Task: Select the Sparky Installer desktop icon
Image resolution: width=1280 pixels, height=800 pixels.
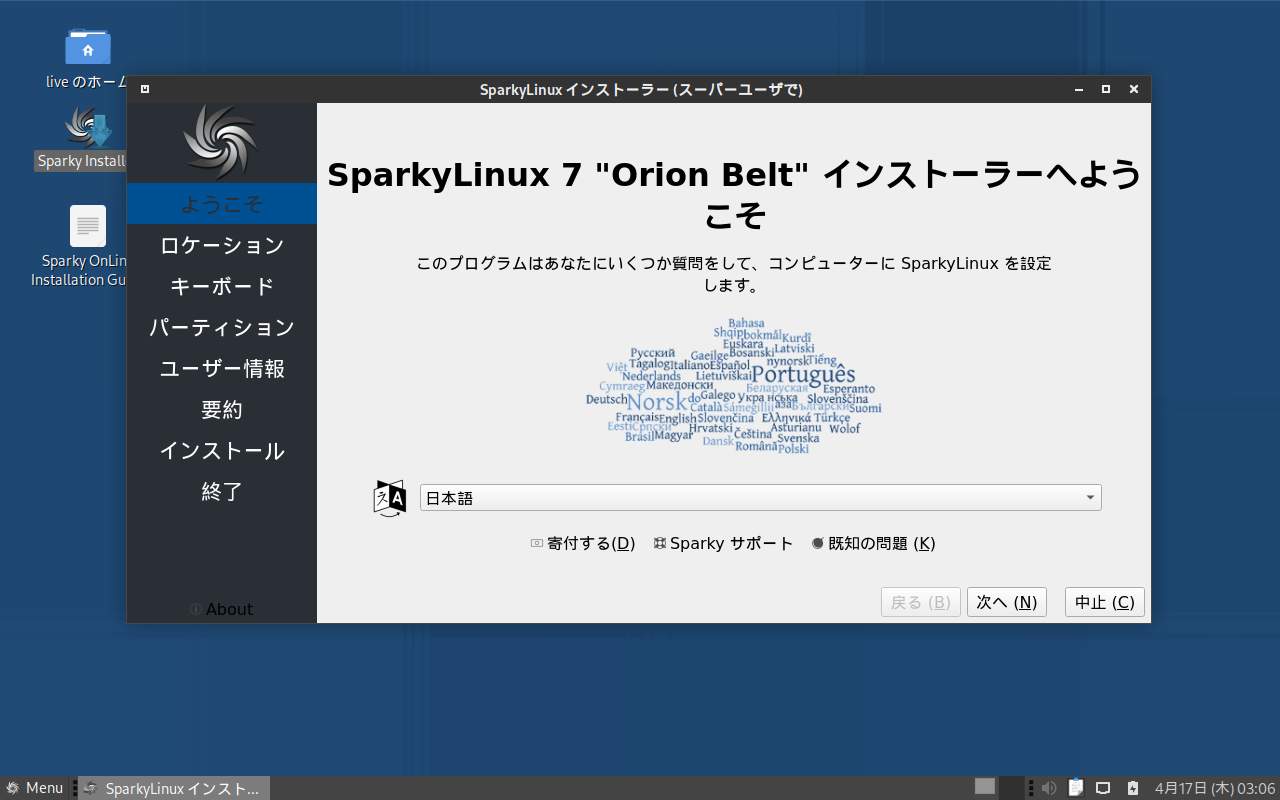Action: (88, 128)
